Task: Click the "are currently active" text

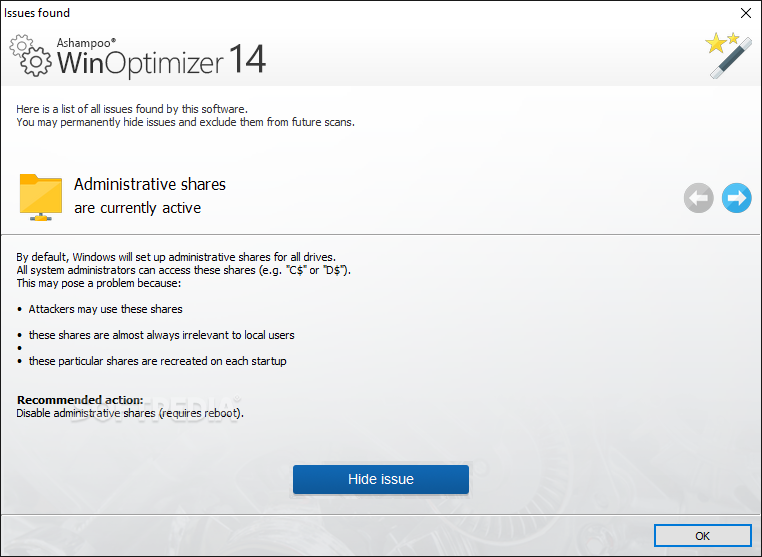Action: coord(138,208)
